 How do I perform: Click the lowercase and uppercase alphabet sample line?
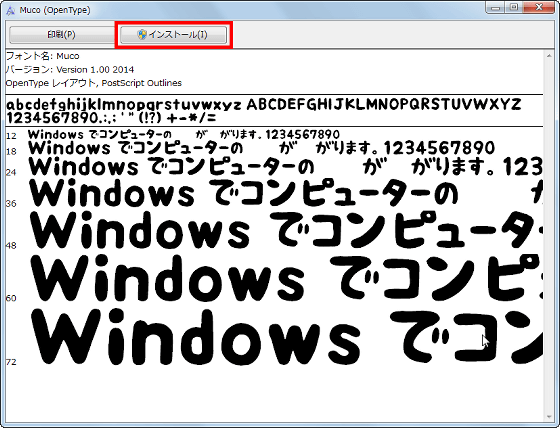pos(264,105)
